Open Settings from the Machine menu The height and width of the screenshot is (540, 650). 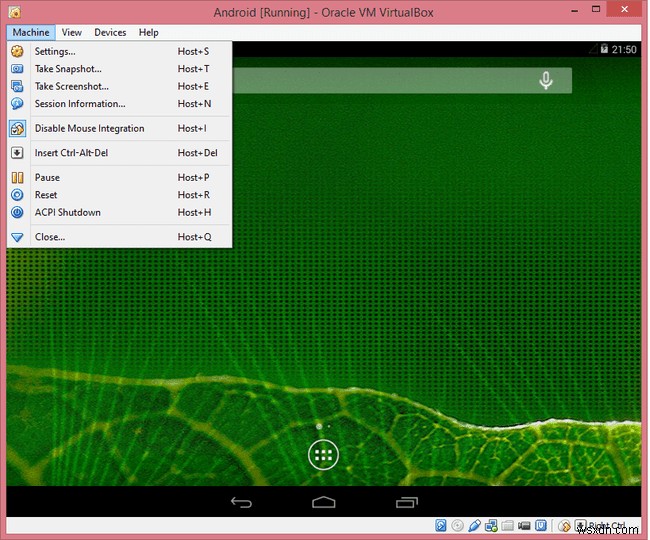(x=119, y=51)
